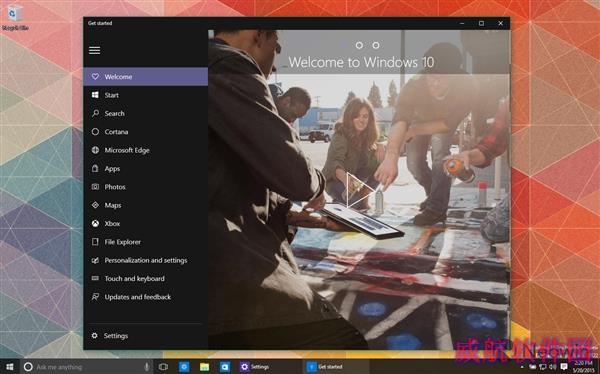Open the volume icon in system tray
The image size is (600, 374).
553,367
